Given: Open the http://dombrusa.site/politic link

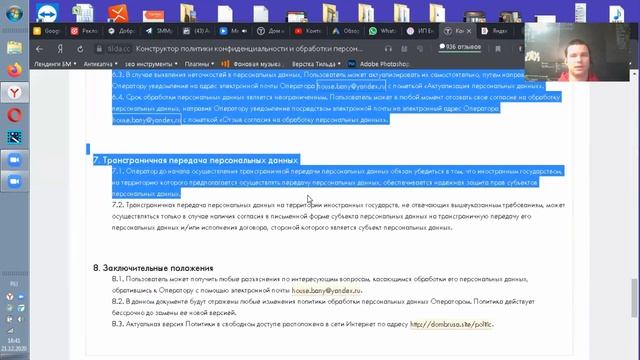Looking at the screenshot, I should coord(451,324).
